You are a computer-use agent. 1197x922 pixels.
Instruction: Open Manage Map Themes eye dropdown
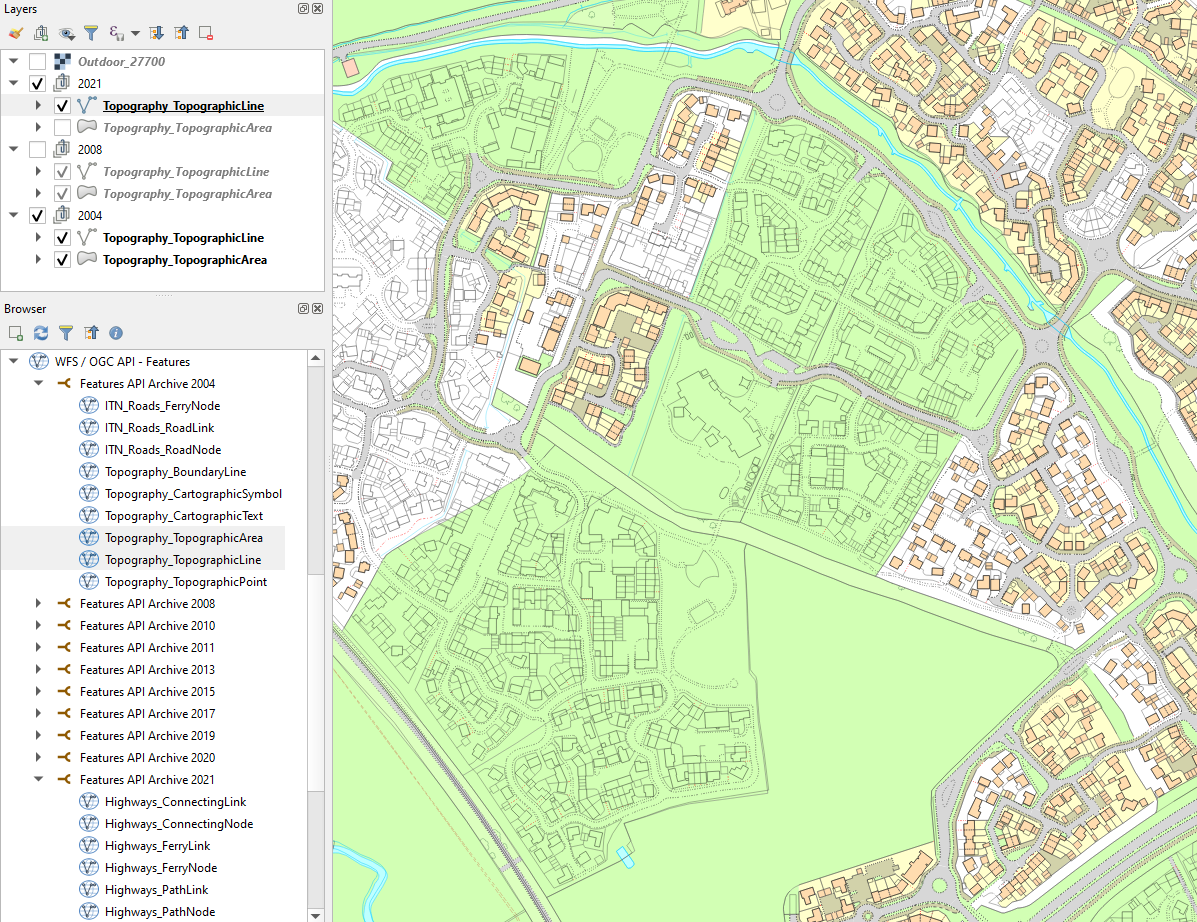point(66,33)
